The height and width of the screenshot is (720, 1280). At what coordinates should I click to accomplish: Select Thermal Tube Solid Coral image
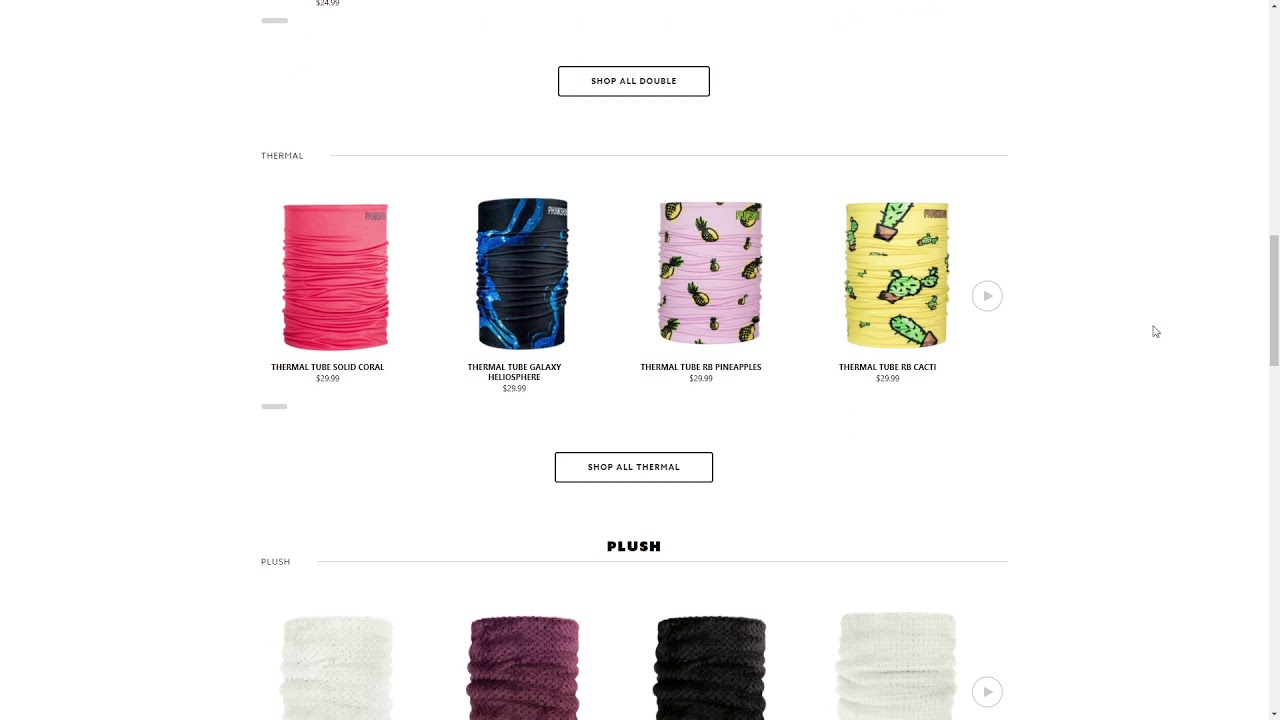pos(336,276)
